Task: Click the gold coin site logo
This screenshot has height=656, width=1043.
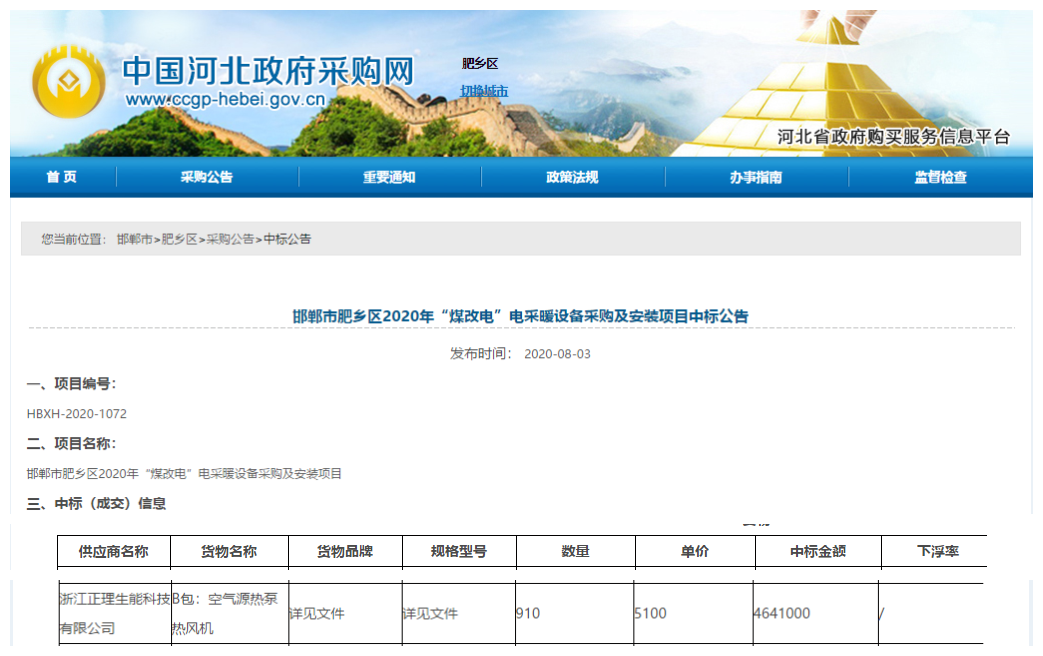Action: click(69, 83)
